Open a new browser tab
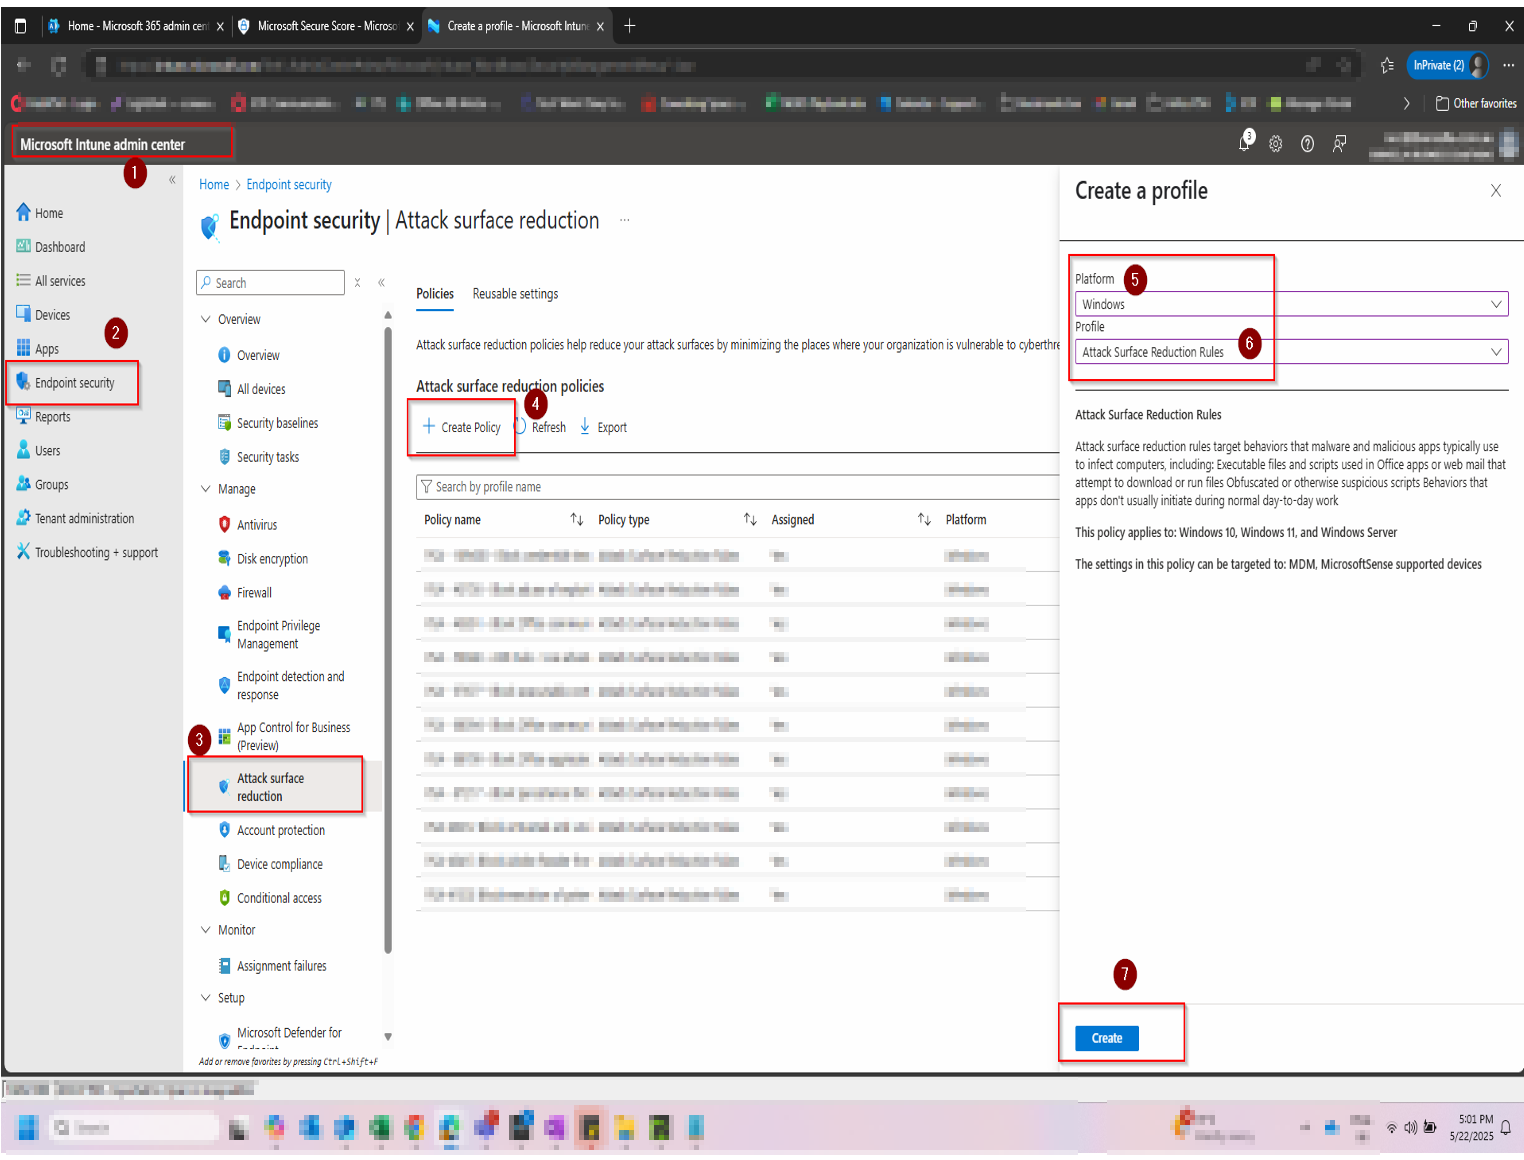Viewport: 1524px width, 1160px height. click(x=629, y=26)
